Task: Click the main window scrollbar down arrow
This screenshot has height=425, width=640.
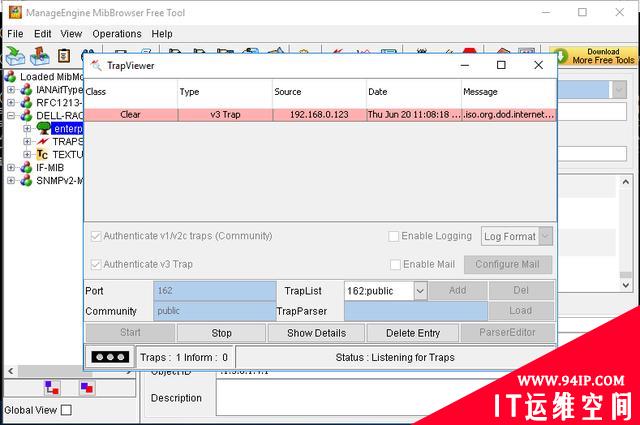Action: coord(626,285)
